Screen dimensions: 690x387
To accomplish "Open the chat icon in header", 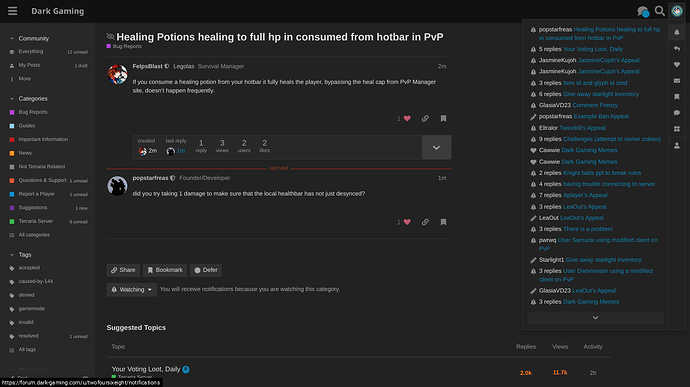I will click(x=642, y=11).
